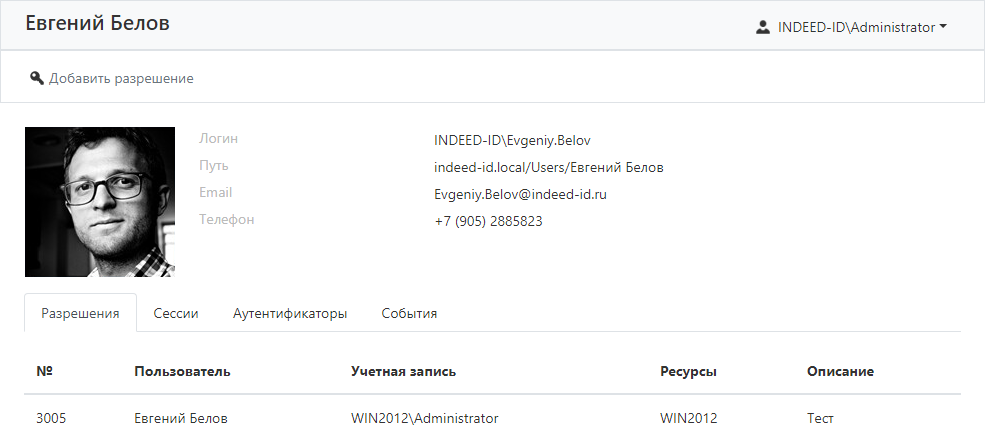
Task: Click permission number 3005 in table
Action: (x=51, y=418)
